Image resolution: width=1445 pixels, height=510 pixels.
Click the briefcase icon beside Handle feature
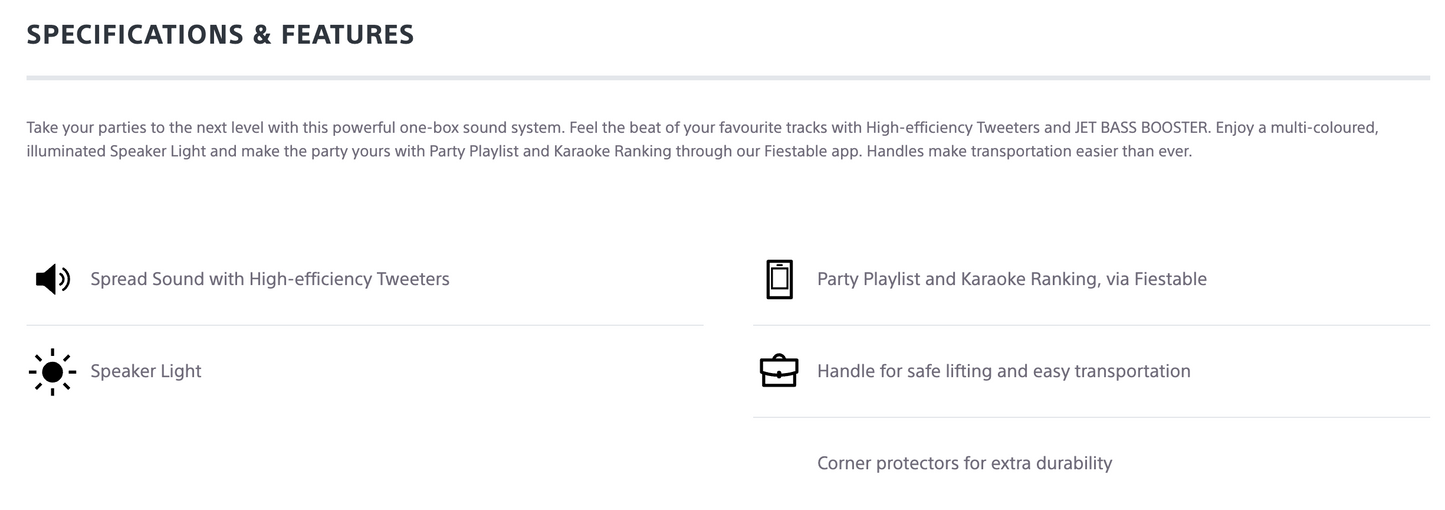pos(779,372)
